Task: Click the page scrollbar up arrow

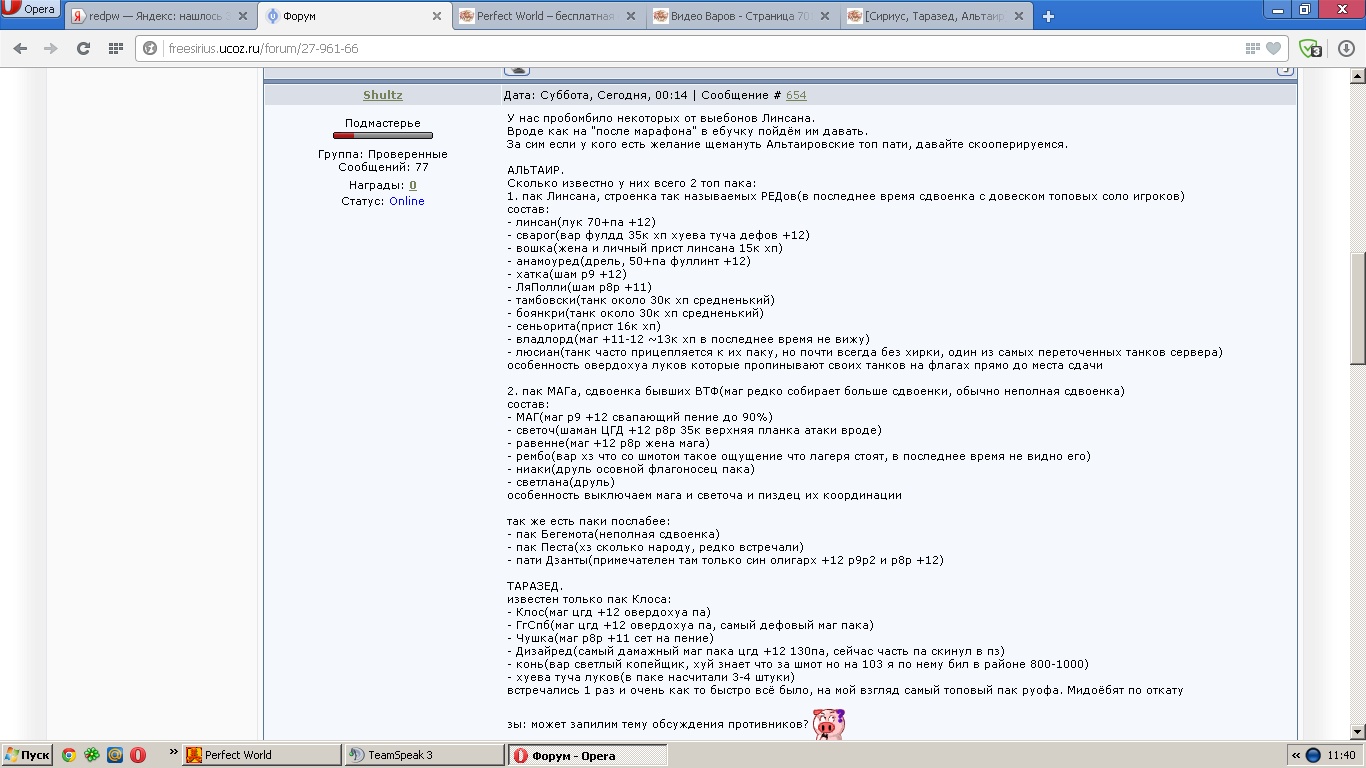Action: [x=1357, y=76]
